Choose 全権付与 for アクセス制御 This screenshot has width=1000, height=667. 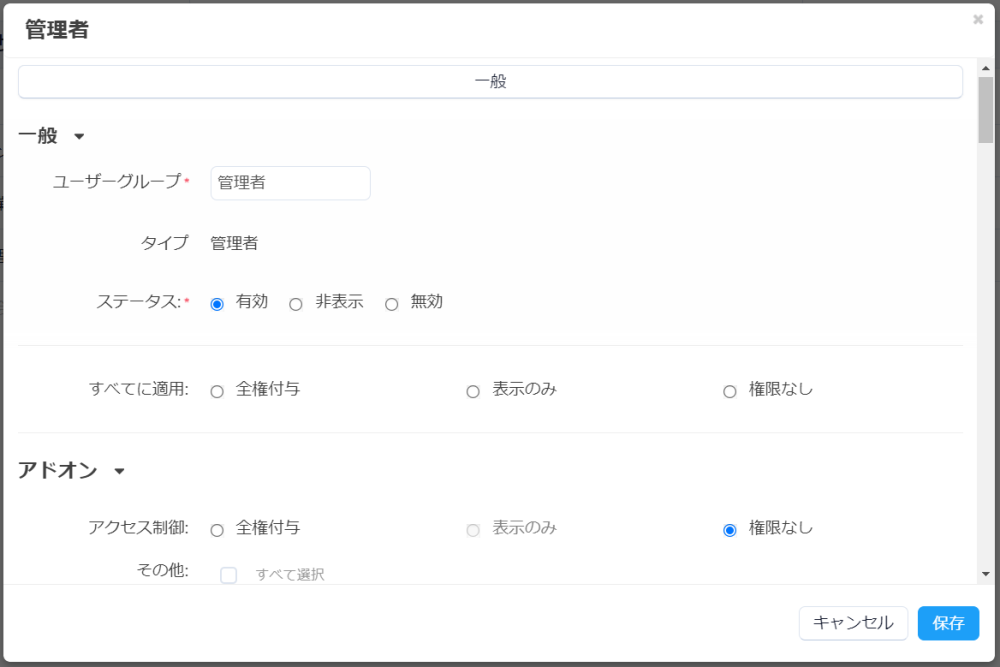(x=217, y=530)
